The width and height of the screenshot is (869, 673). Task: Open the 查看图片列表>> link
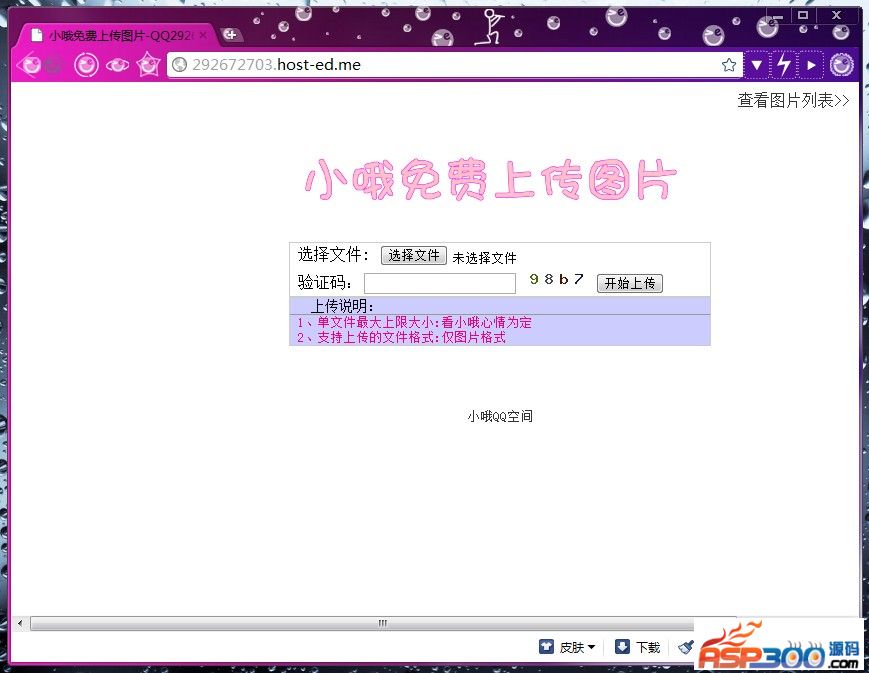click(x=793, y=101)
